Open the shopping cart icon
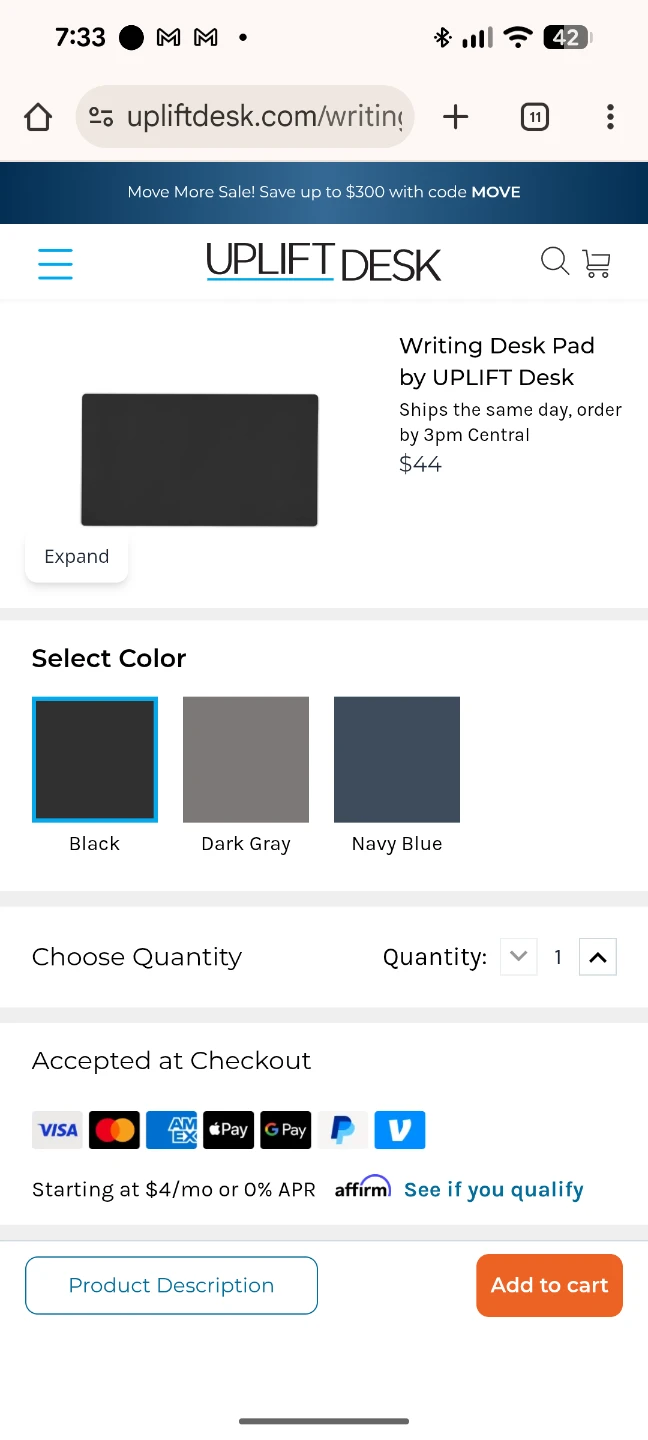 (597, 263)
